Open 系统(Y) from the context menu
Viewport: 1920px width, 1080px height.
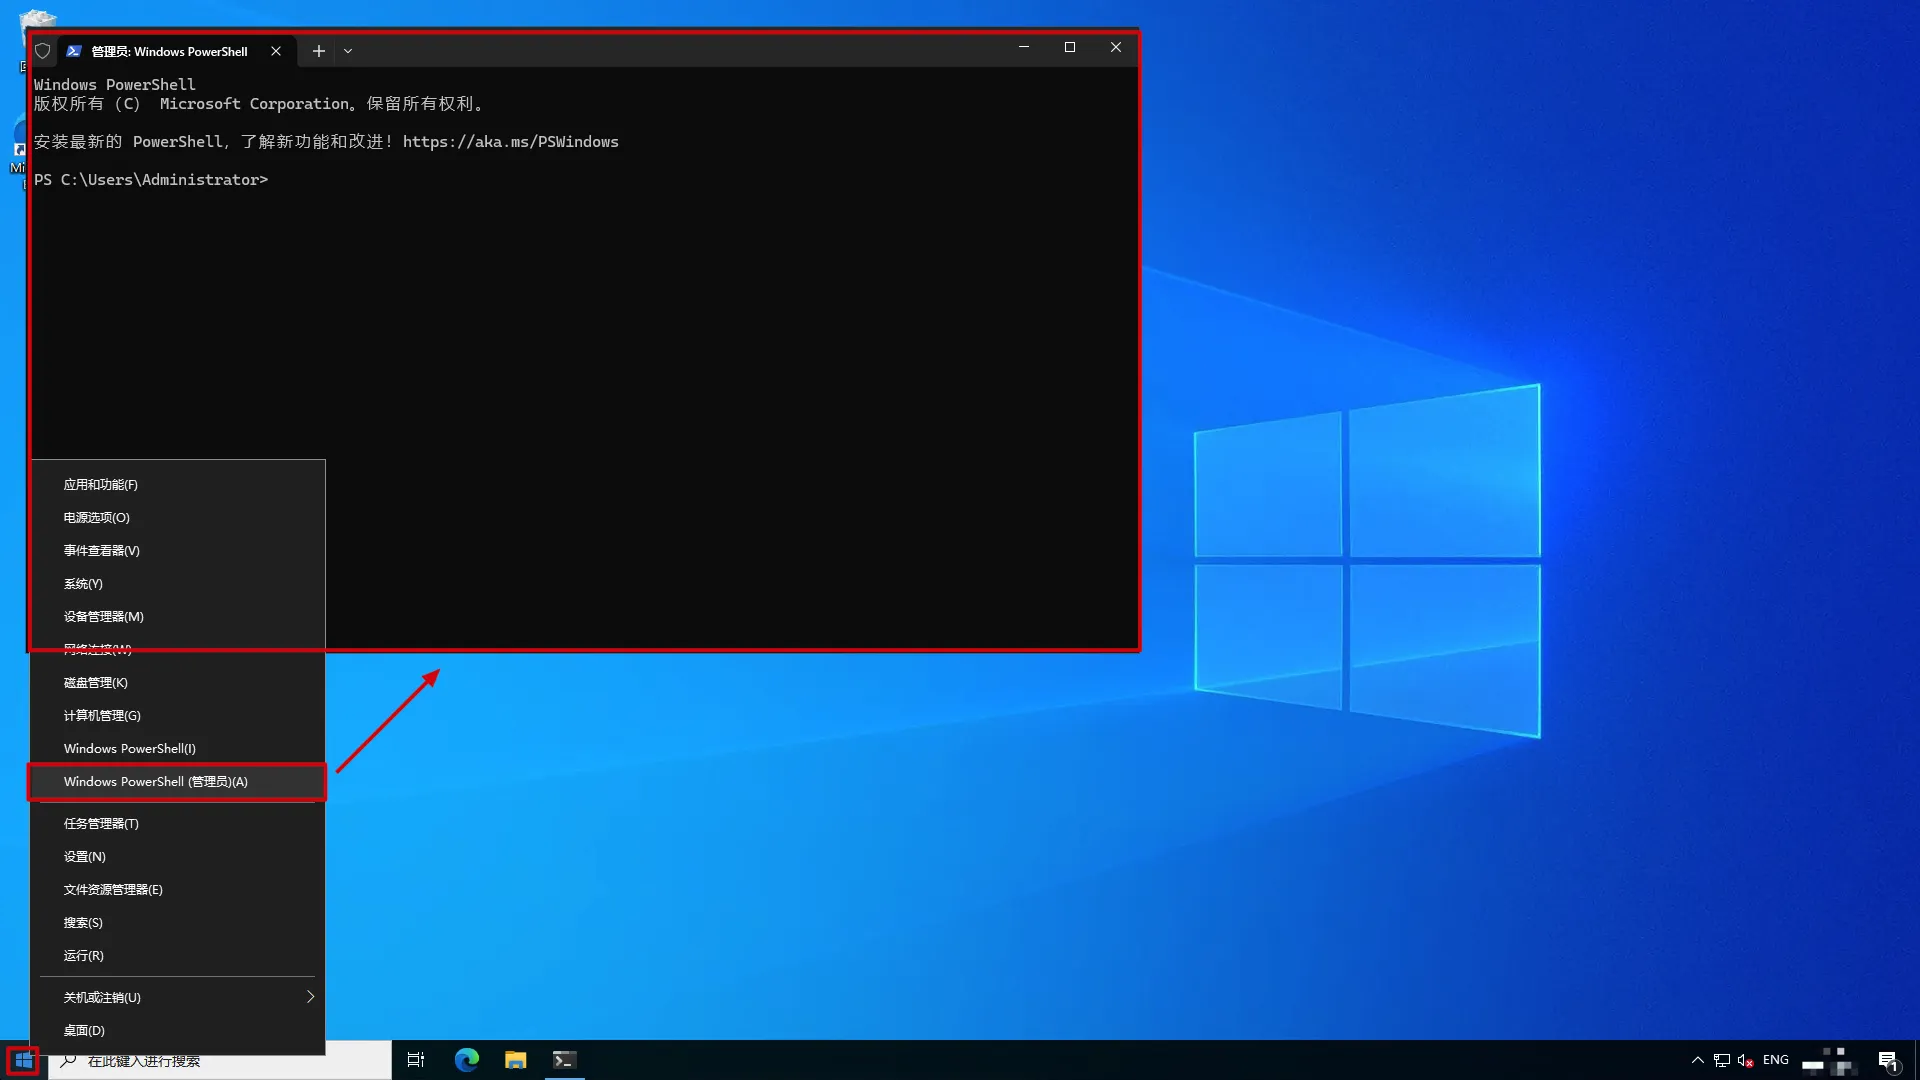pyautogui.click(x=178, y=584)
